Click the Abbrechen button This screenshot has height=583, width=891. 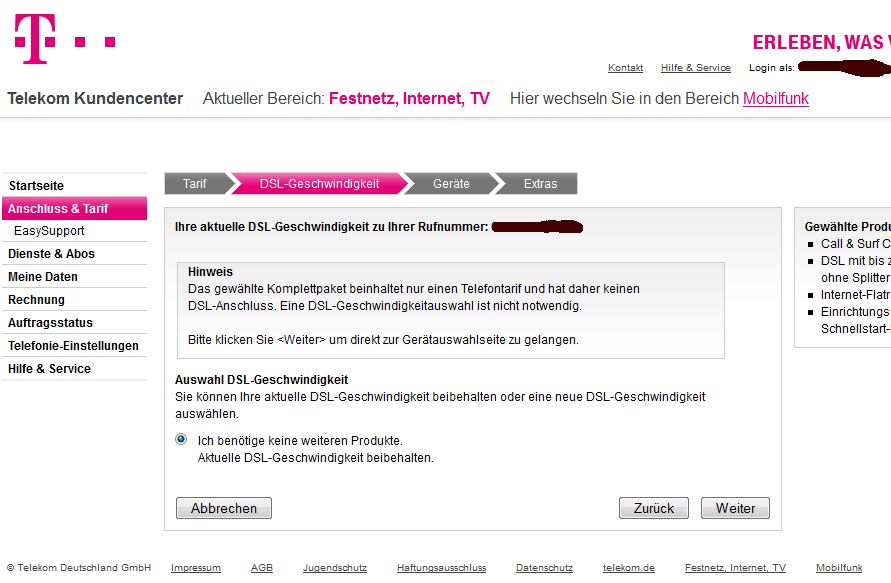coord(224,508)
